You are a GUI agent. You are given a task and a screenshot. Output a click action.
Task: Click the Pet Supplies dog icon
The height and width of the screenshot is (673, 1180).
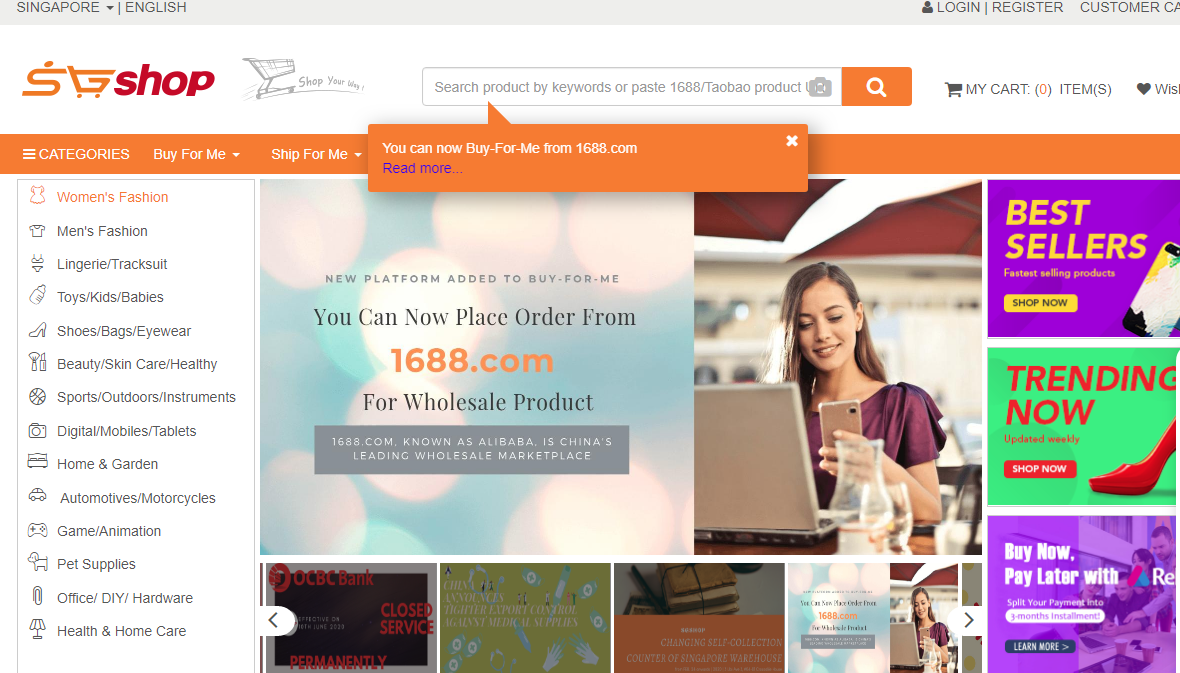click(x=37, y=562)
